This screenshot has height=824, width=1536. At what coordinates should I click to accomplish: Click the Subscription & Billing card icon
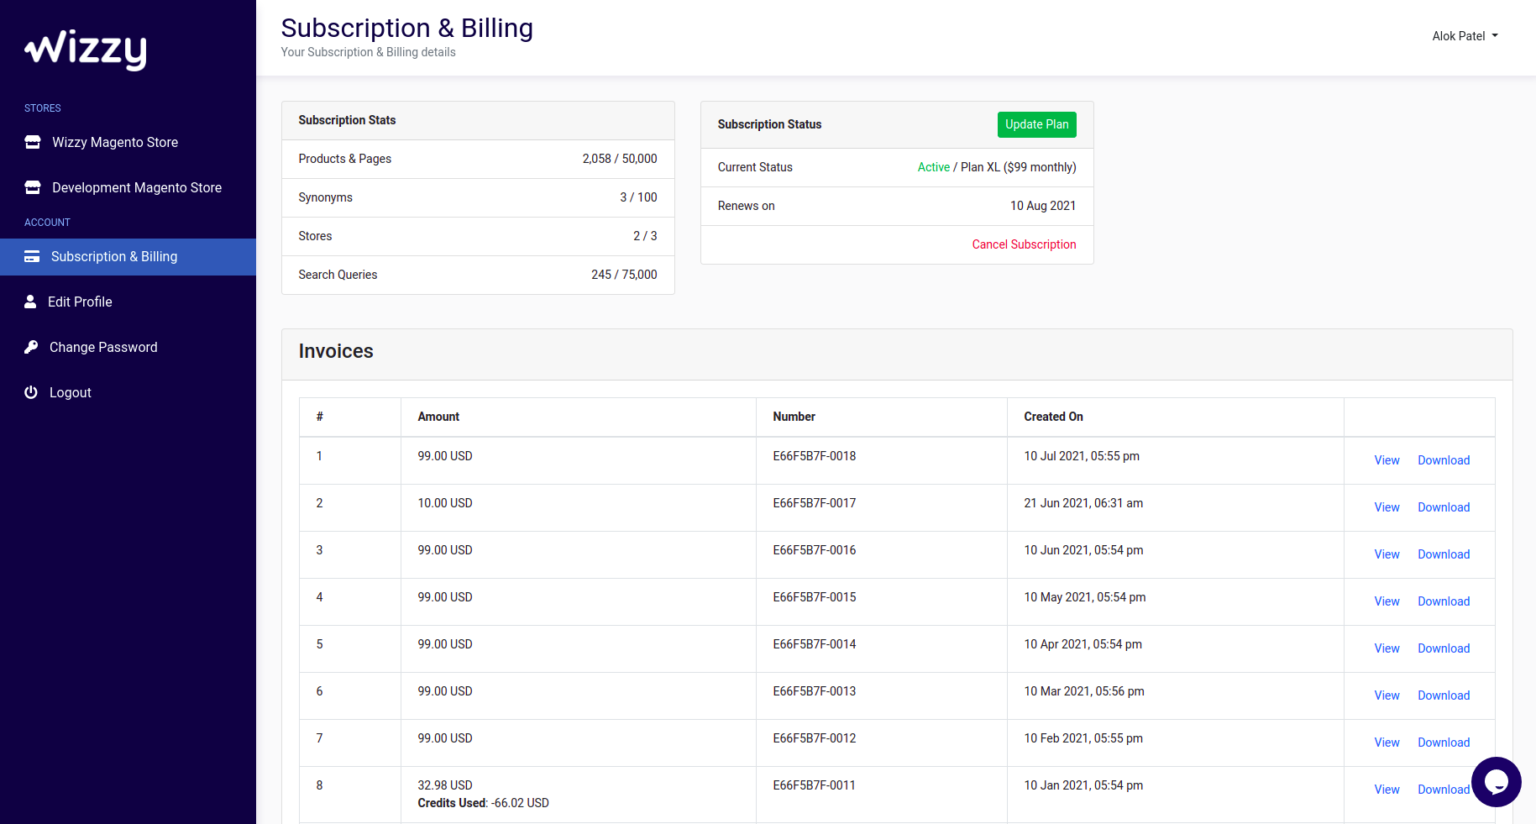31,256
